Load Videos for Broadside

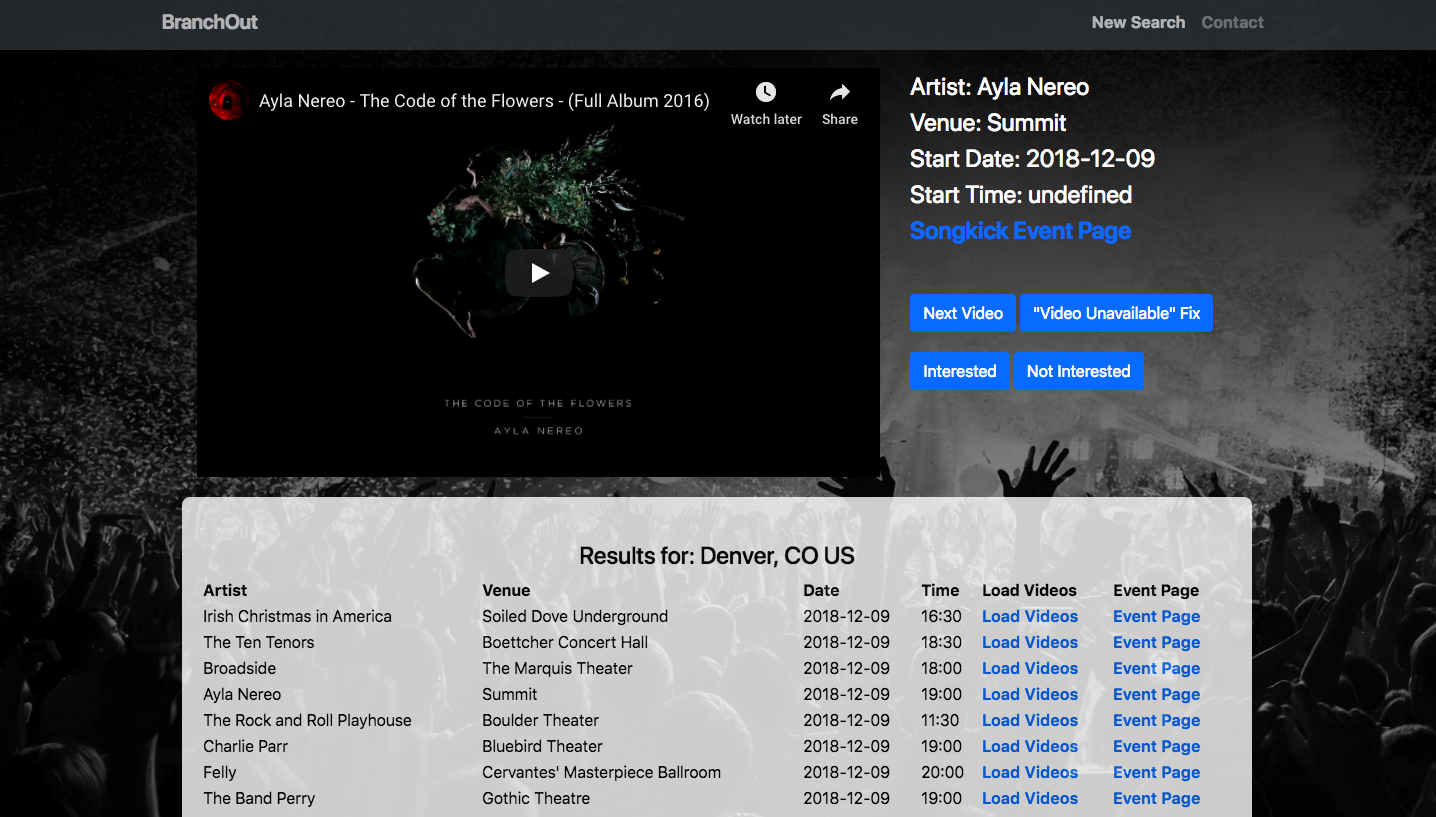[1030, 668]
